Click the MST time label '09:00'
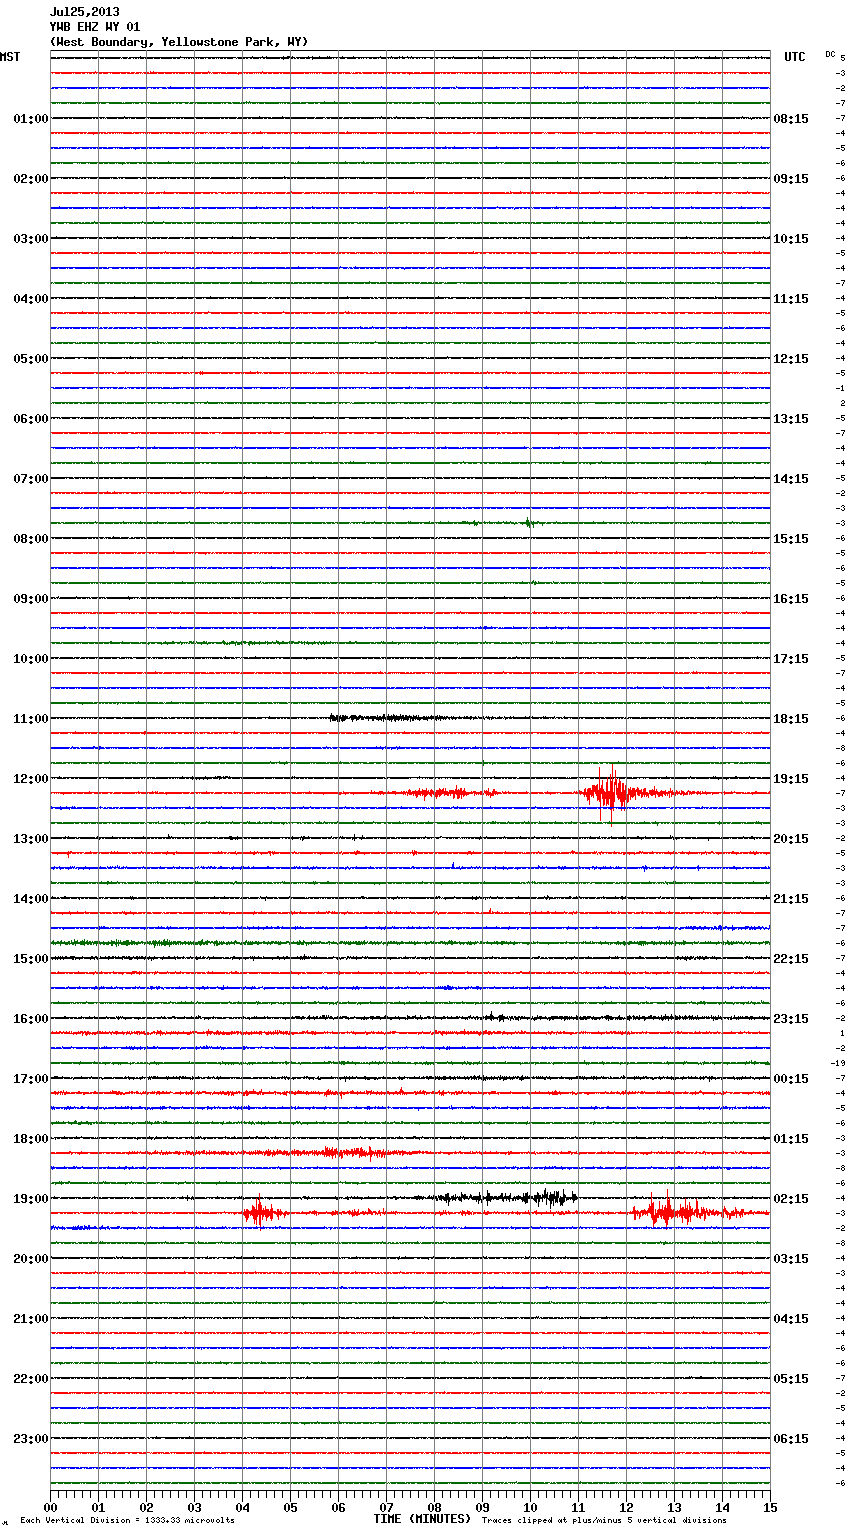This screenshot has width=850, height=1534. tap(31, 599)
